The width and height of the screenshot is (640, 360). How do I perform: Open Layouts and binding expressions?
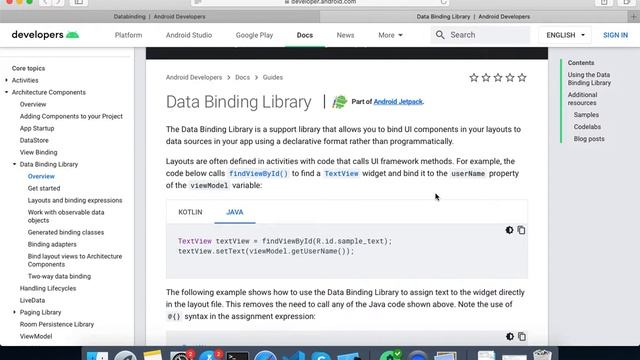pos(75,200)
